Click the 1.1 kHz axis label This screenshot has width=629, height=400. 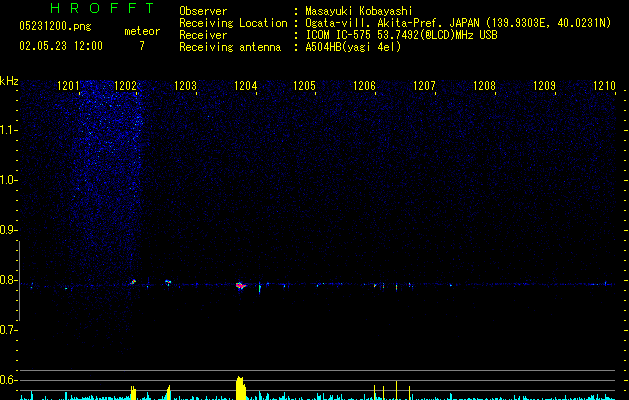[8, 130]
